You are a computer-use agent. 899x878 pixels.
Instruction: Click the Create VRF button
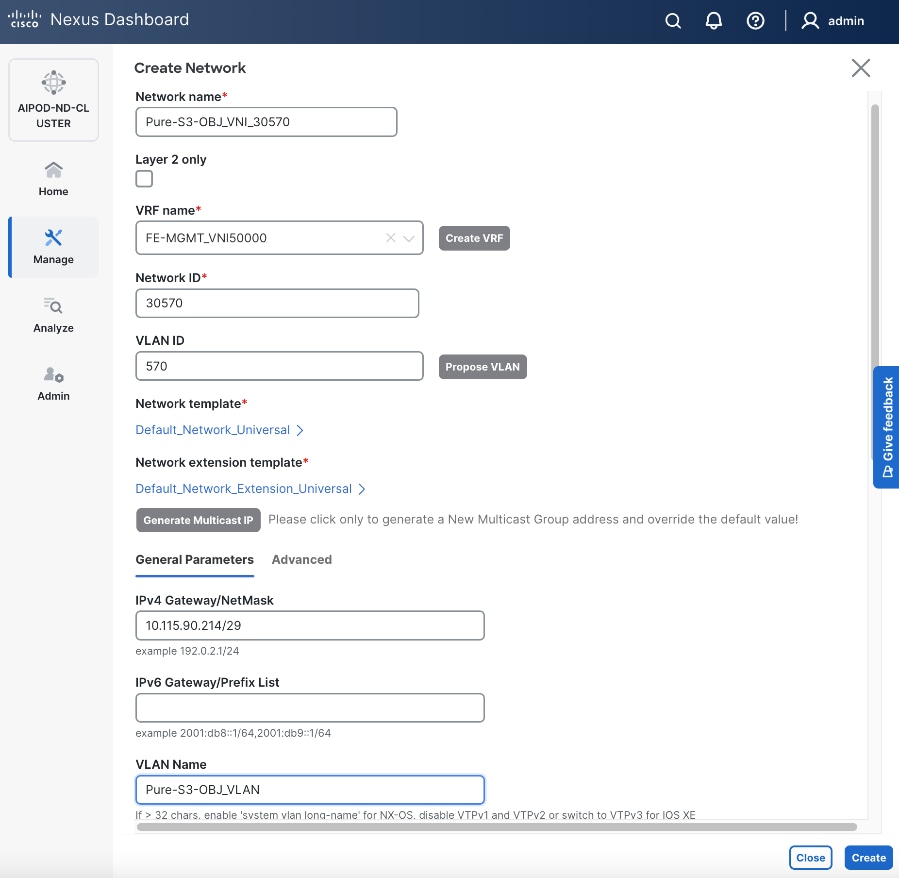tap(474, 238)
